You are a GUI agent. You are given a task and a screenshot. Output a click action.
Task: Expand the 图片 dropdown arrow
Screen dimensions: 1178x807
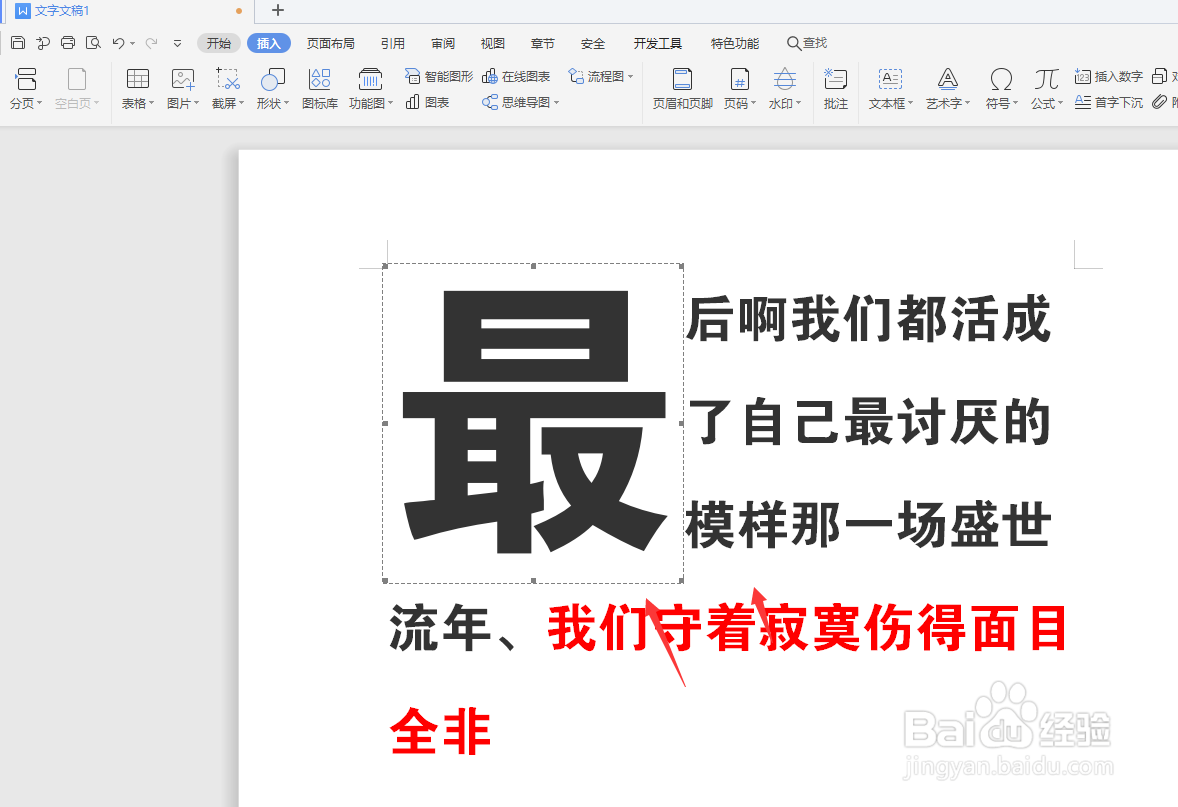(x=197, y=103)
